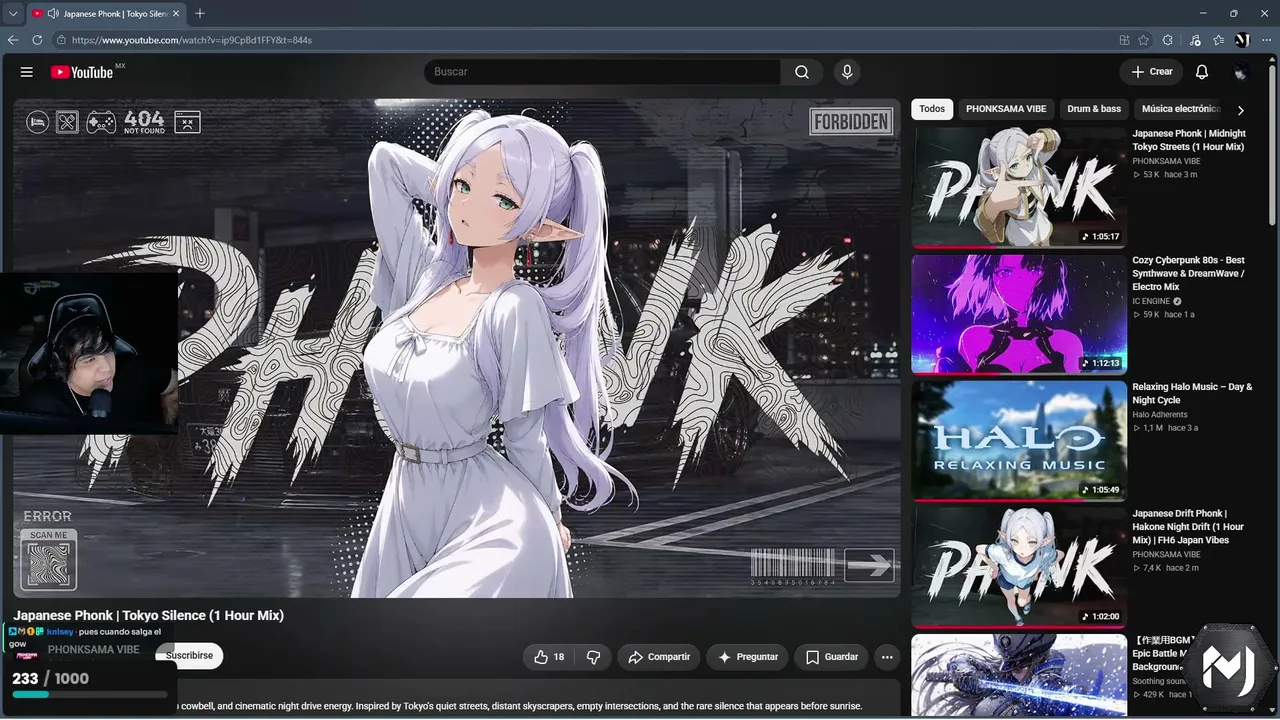Open browser settings and more menu
The image size is (1280, 720).
click(x=1266, y=40)
